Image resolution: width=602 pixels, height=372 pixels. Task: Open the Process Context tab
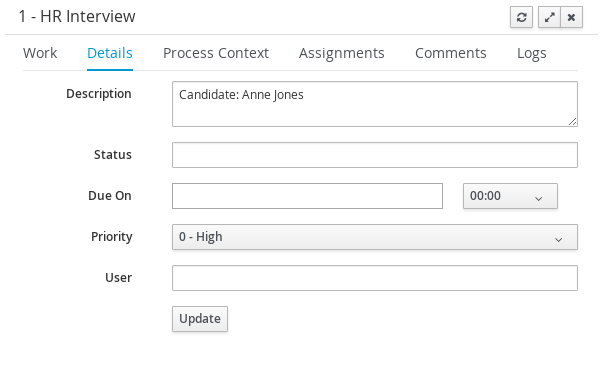coord(216,53)
